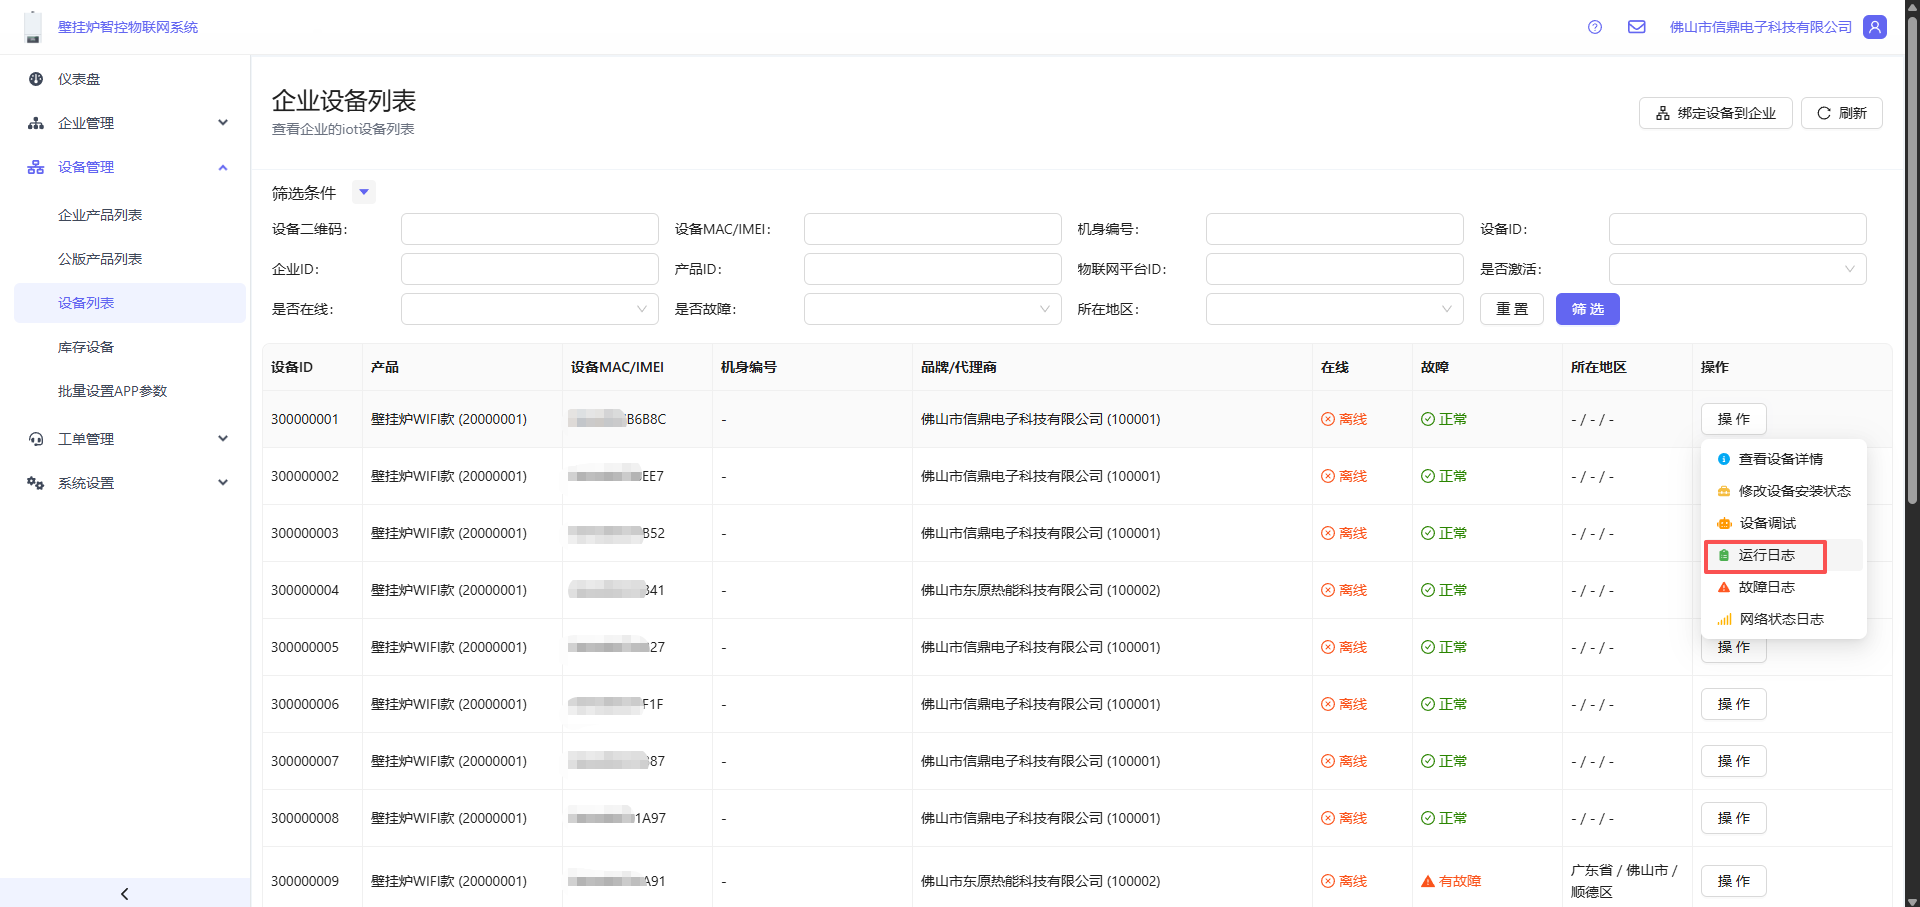Open the mail messages icon

pyautogui.click(x=1636, y=27)
